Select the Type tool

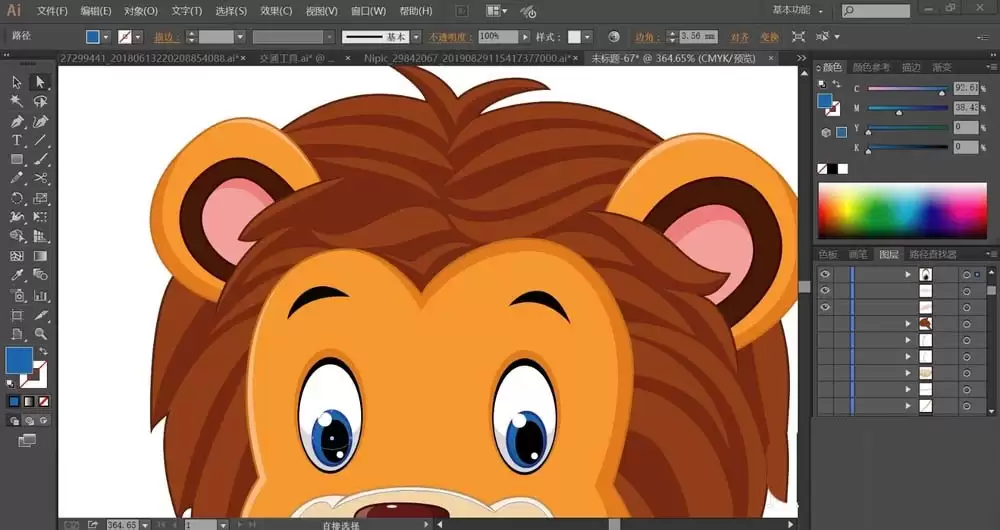tap(17, 140)
